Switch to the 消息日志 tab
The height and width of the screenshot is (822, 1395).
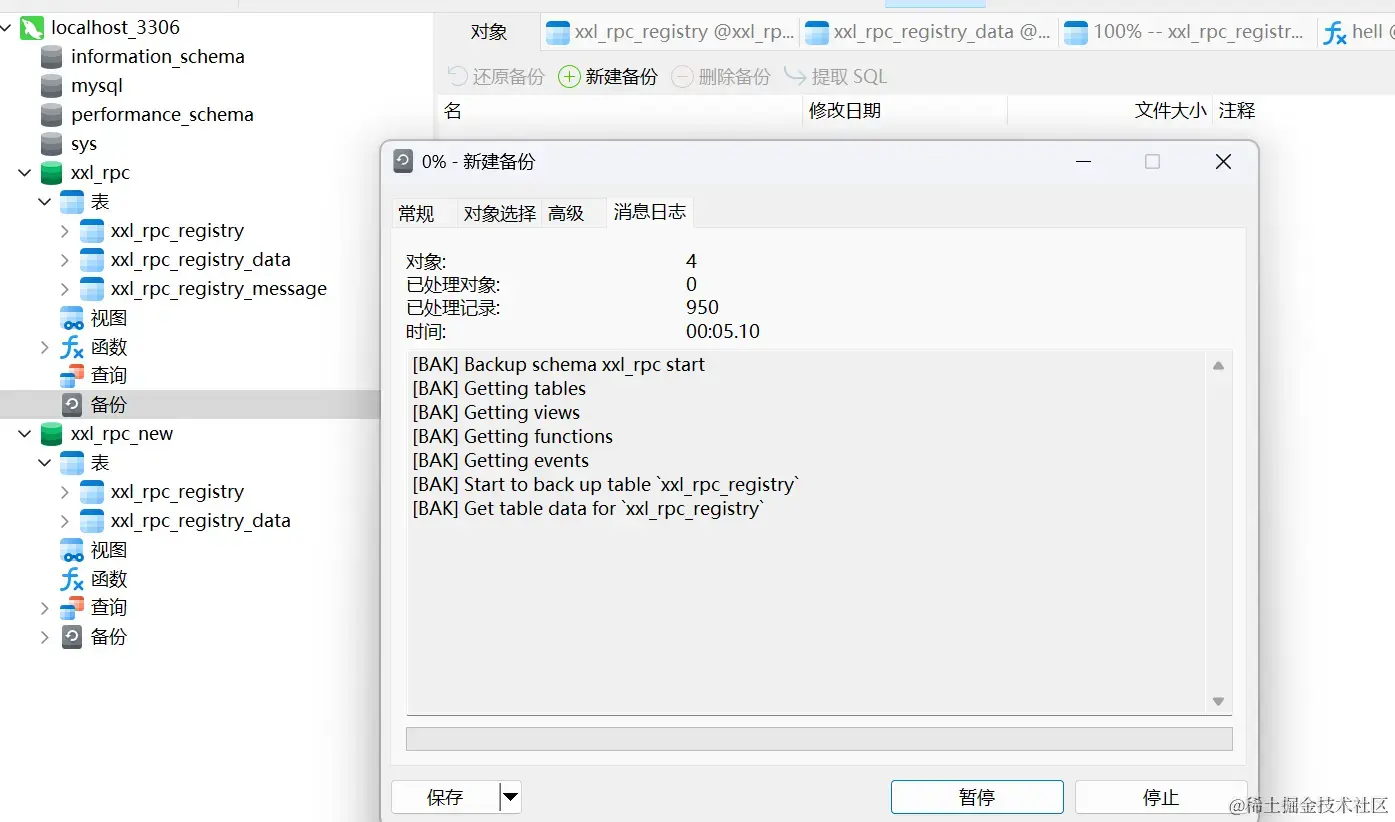point(650,212)
